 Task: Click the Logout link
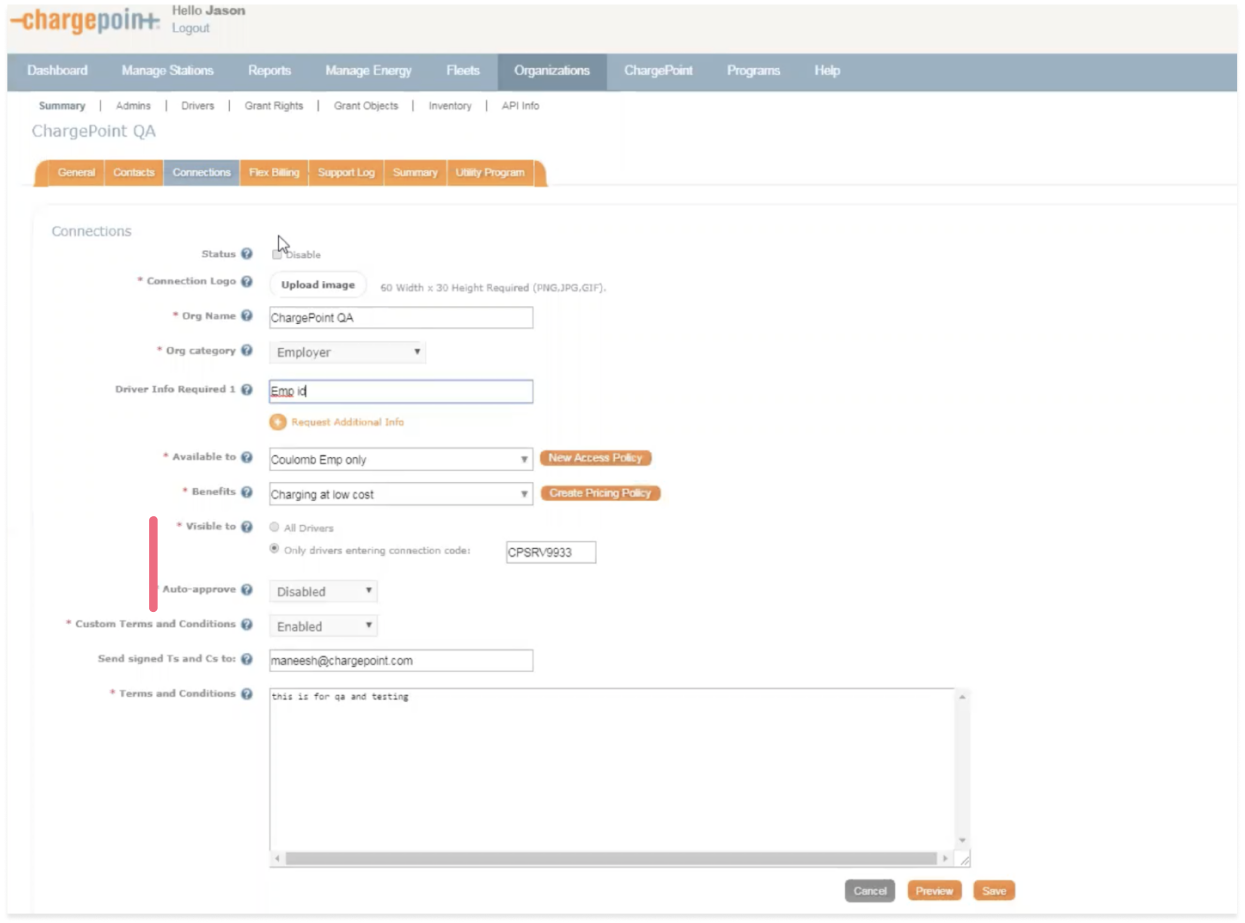191,28
